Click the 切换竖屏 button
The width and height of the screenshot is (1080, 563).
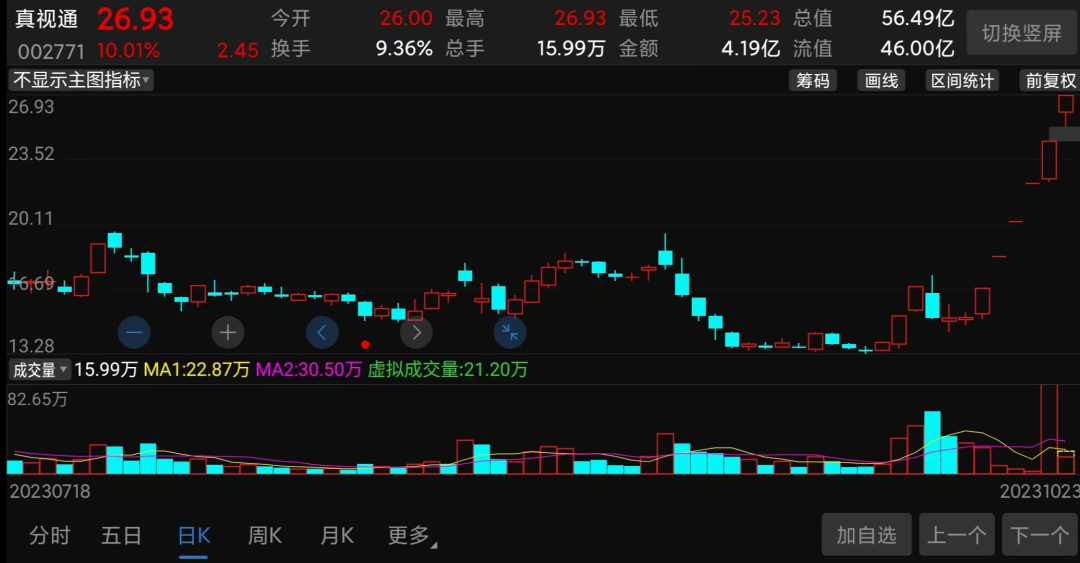(1021, 33)
